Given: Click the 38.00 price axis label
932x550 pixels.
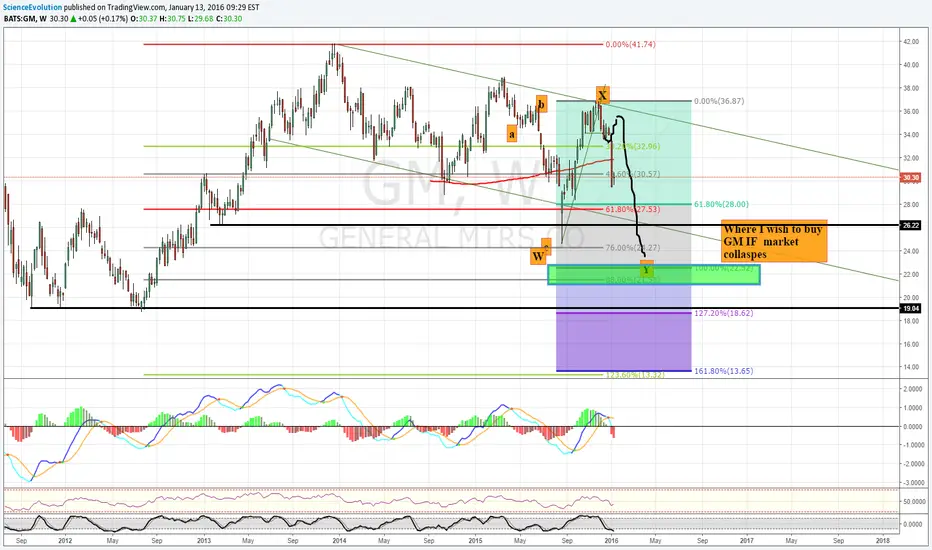Looking at the screenshot, I should [x=911, y=88].
